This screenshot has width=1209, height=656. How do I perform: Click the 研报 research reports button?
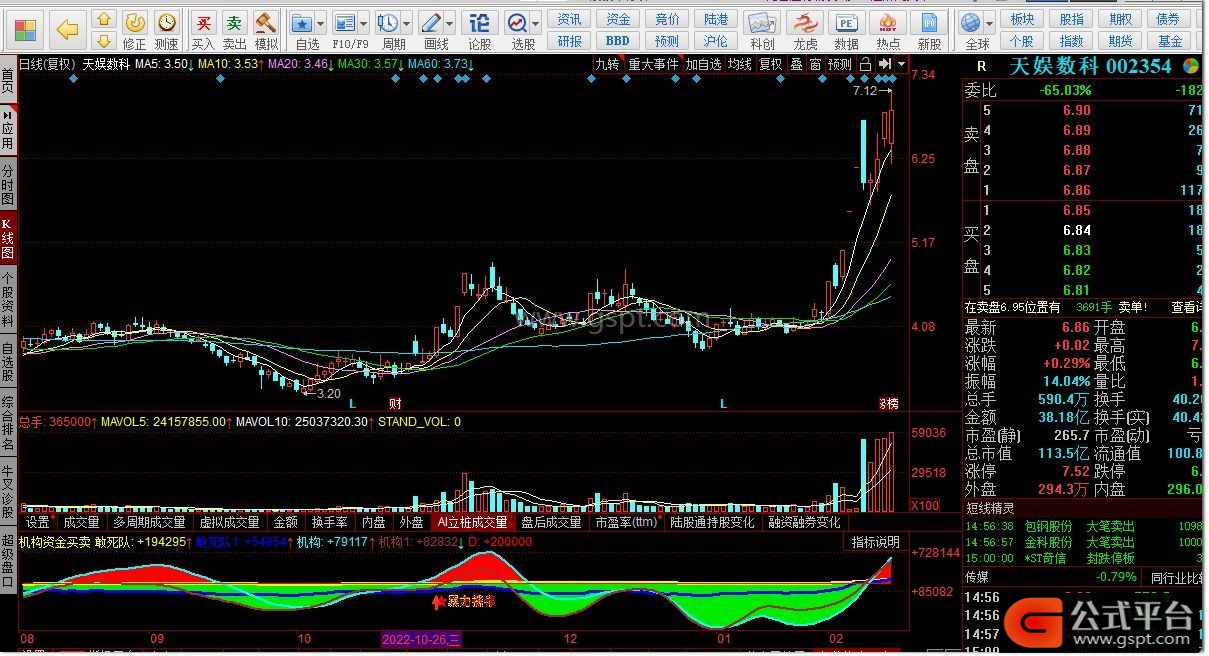pos(569,41)
